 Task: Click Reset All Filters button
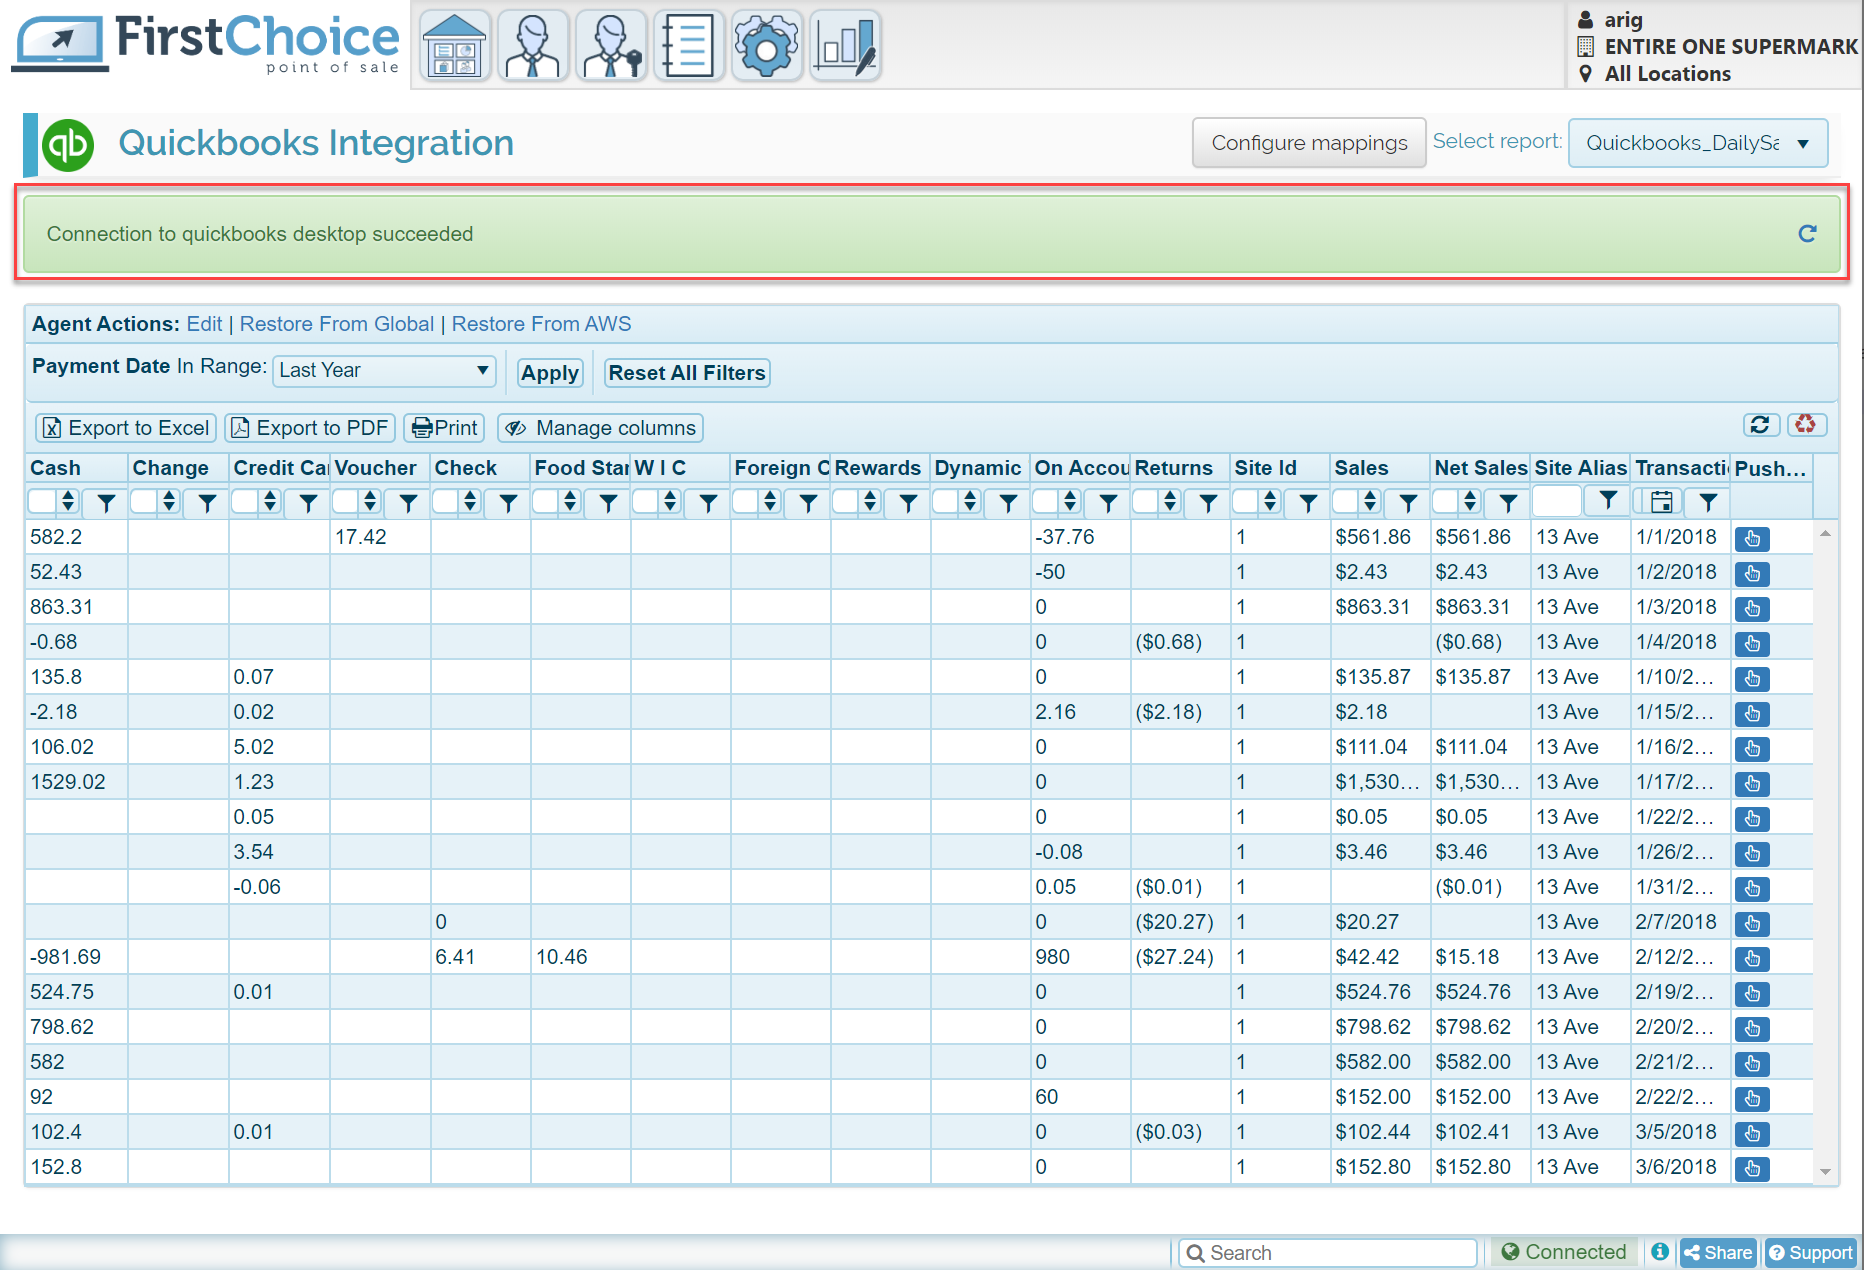[x=687, y=373]
